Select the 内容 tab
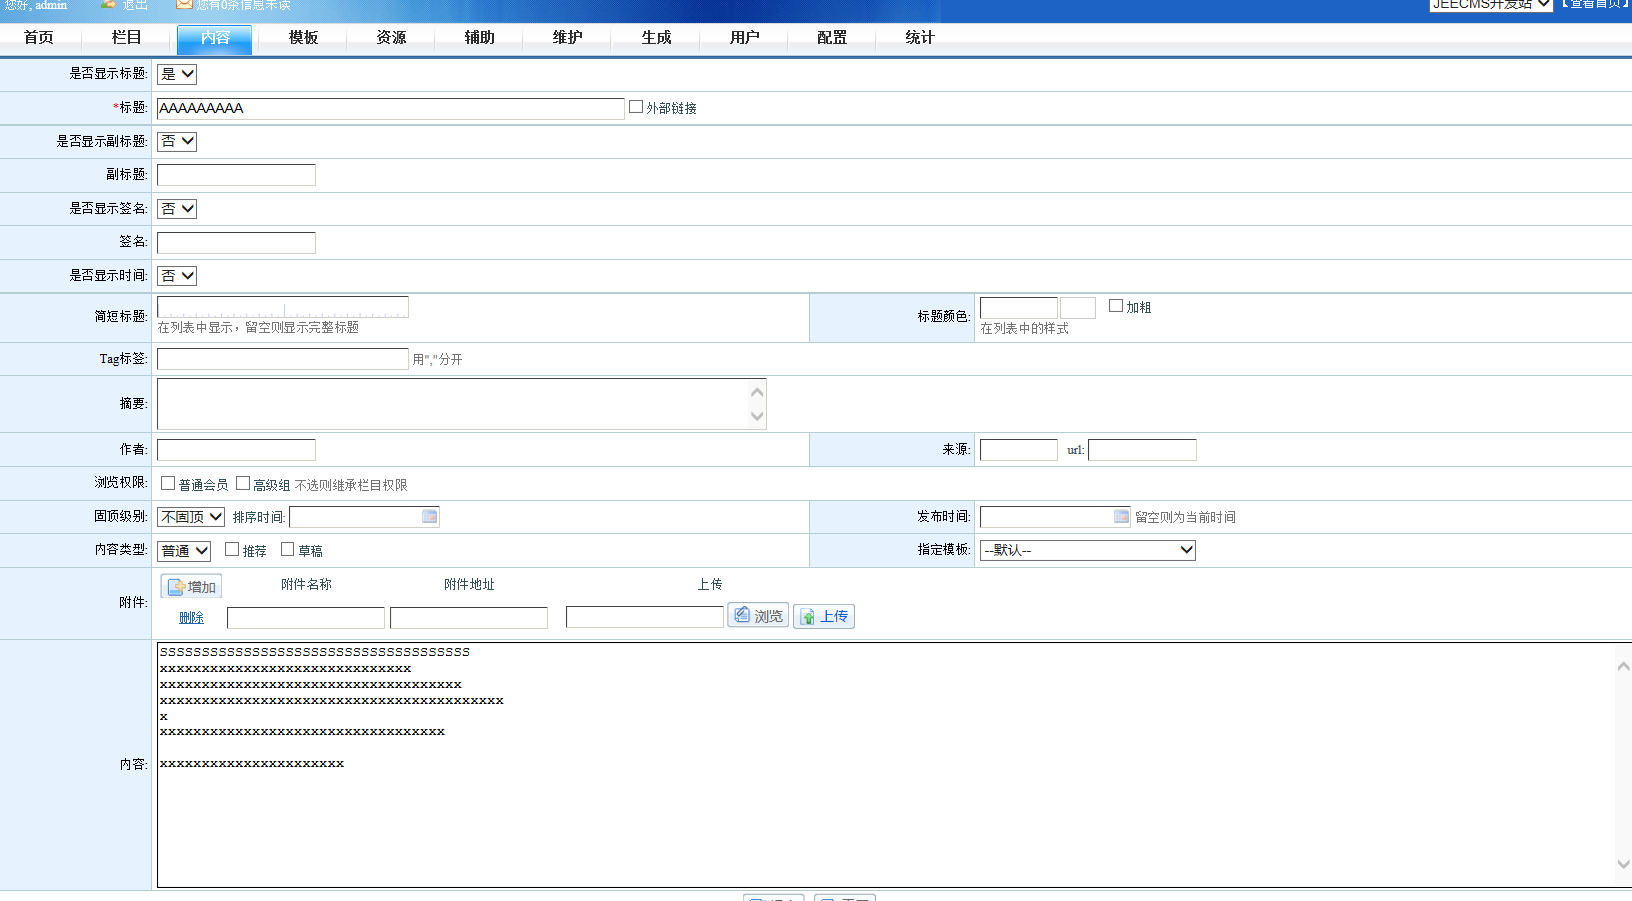1632x901 pixels. [215, 38]
